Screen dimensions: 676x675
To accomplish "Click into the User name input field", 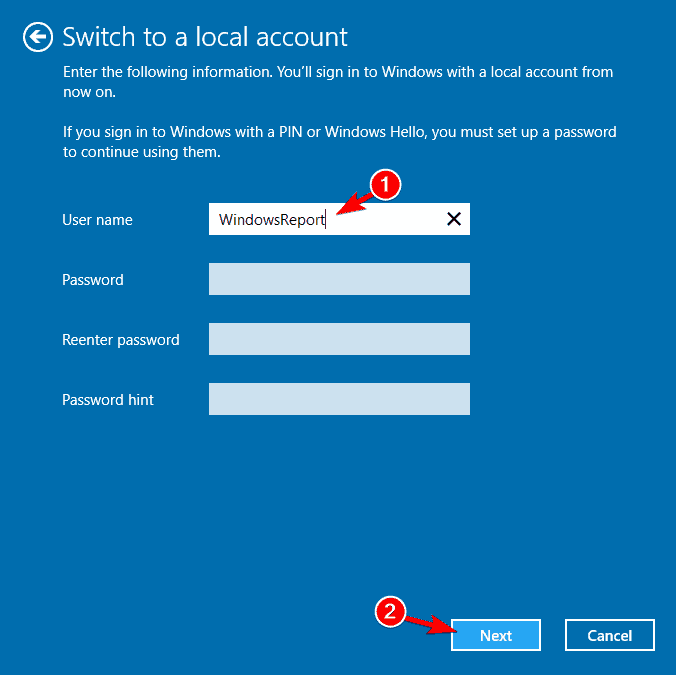I will point(339,219).
